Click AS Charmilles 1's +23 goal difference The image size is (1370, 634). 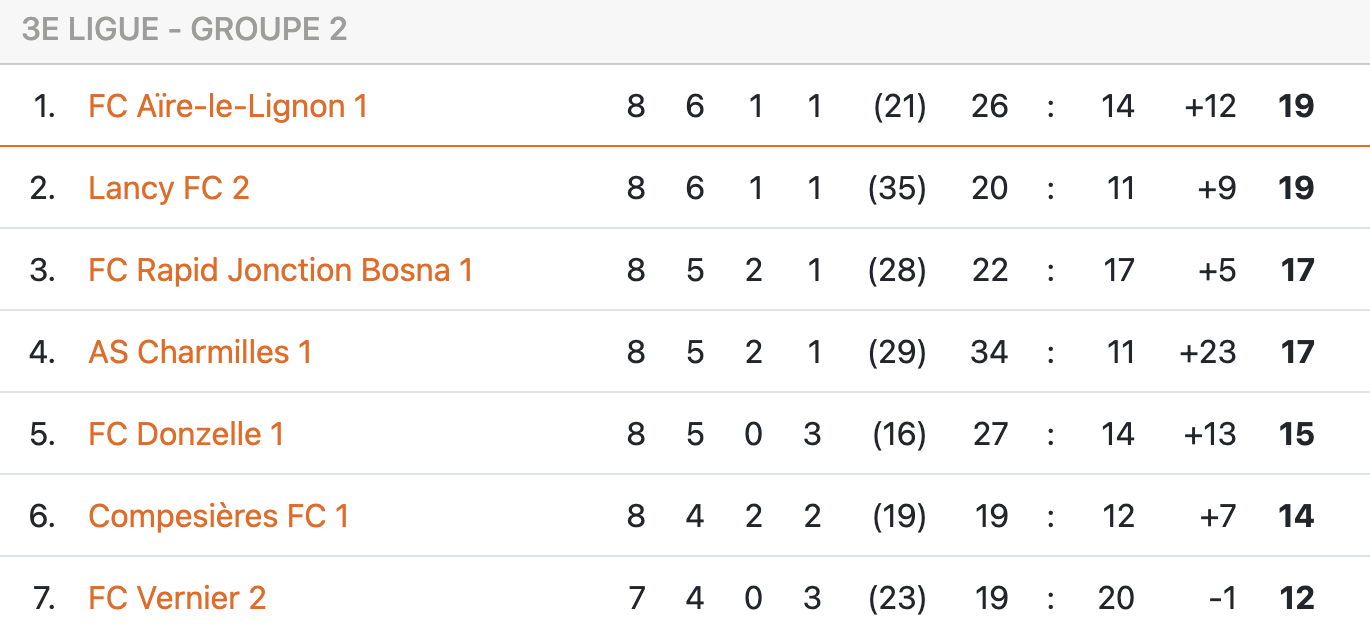pyautogui.click(x=1208, y=352)
